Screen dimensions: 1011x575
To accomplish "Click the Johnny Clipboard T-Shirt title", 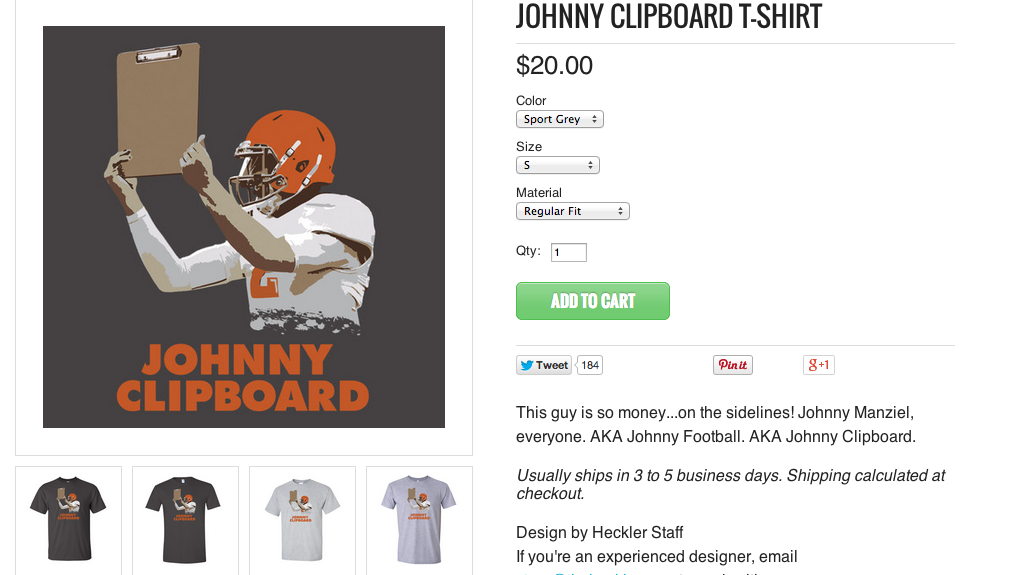I will 668,17.
